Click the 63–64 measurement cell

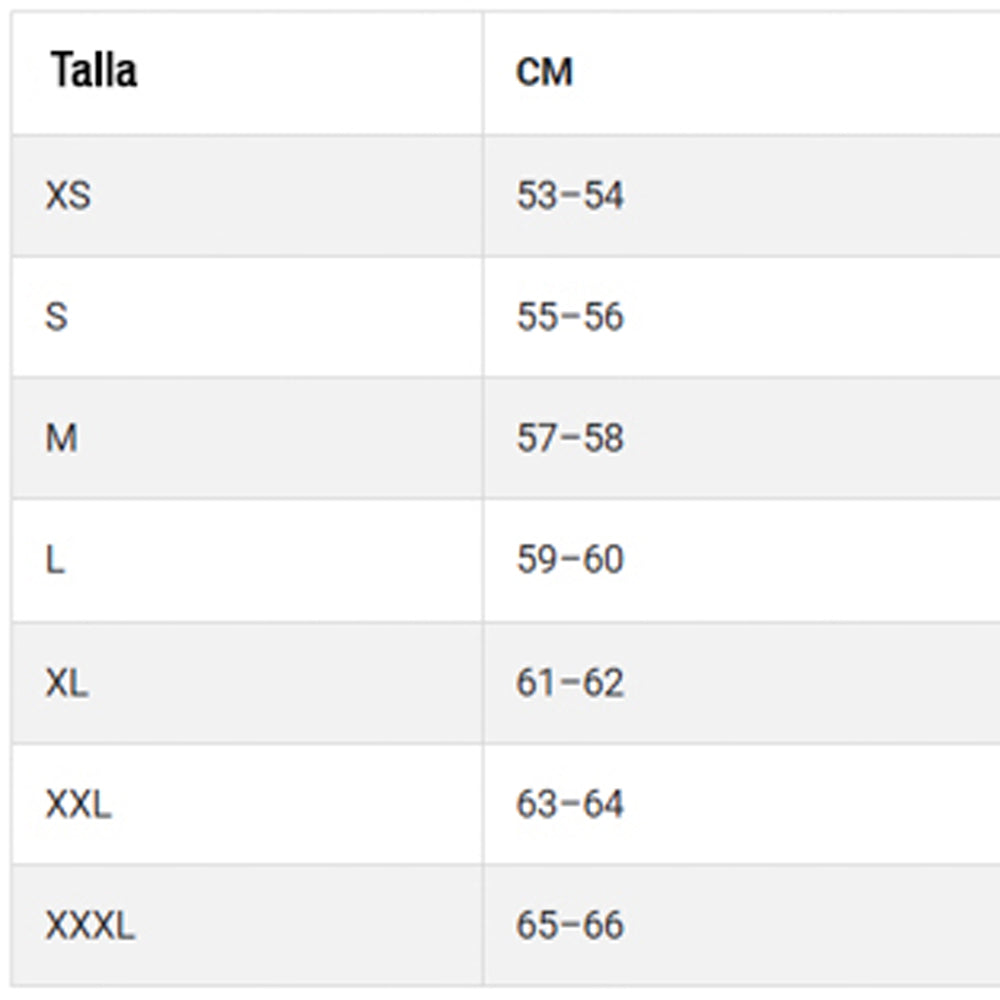[570, 804]
